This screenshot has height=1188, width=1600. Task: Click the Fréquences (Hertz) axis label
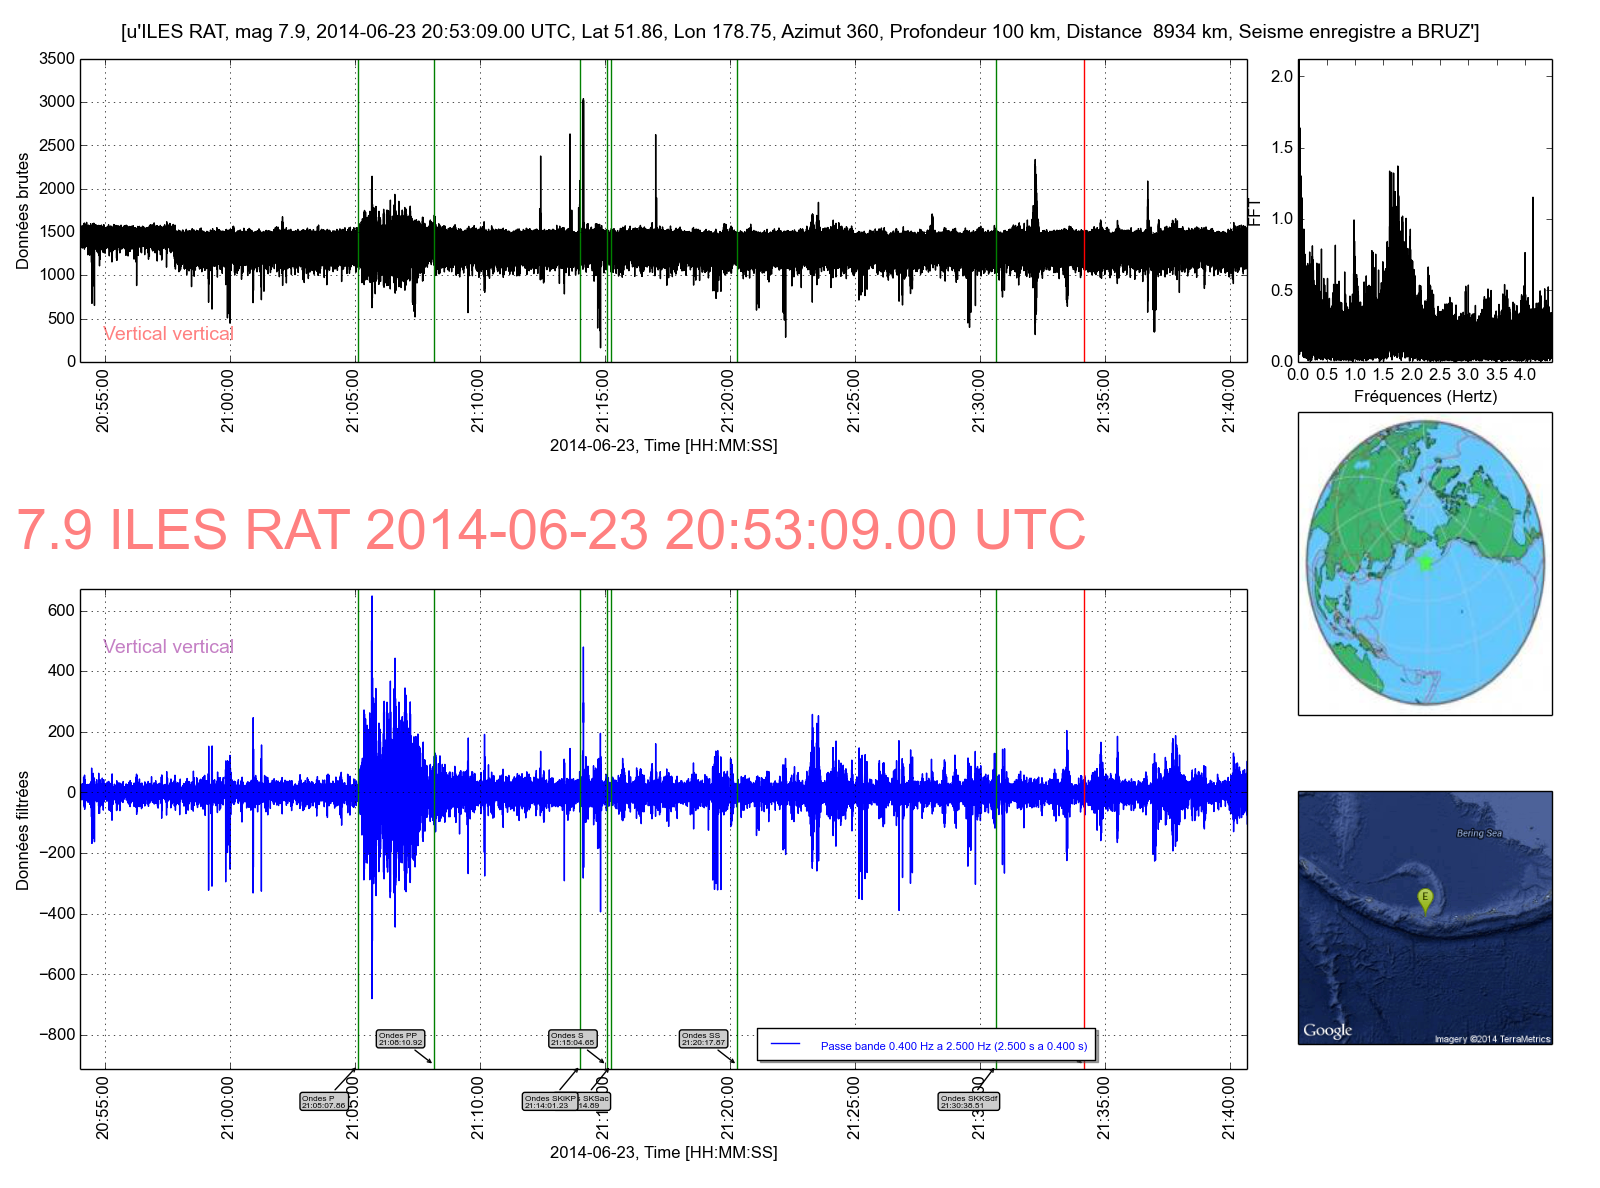click(1425, 396)
